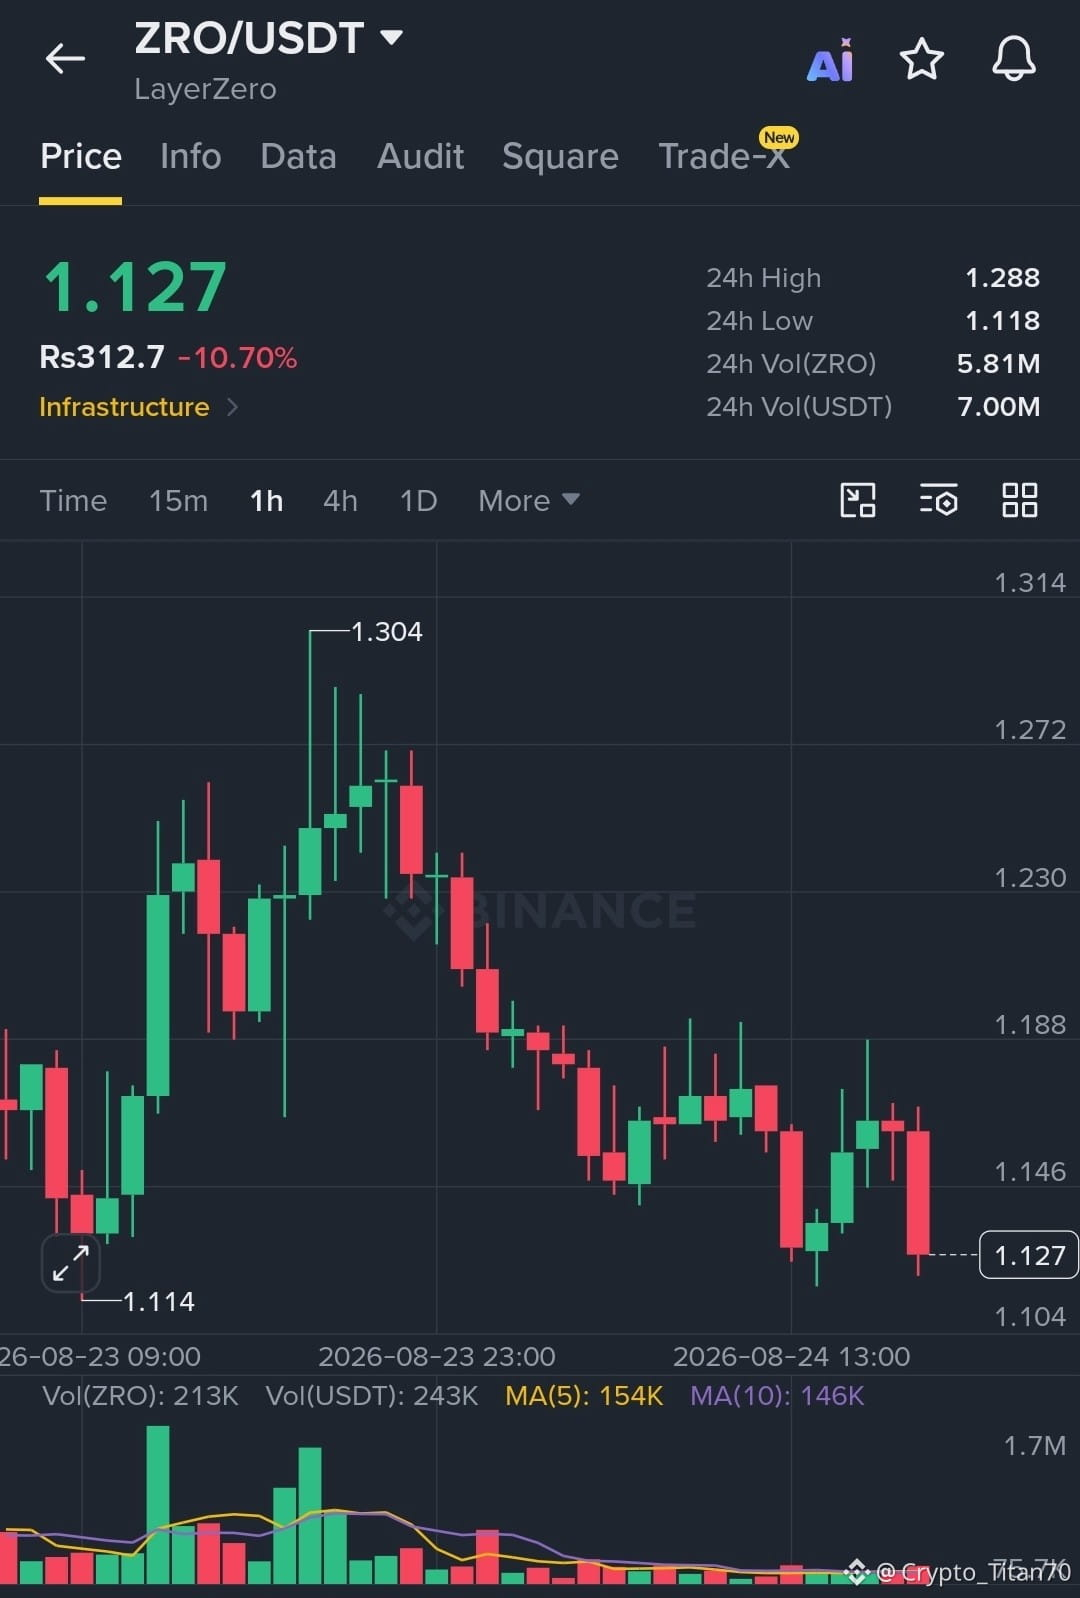Click the 1.304 high price marker
This screenshot has height=1598, width=1080.
tap(387, 632)
